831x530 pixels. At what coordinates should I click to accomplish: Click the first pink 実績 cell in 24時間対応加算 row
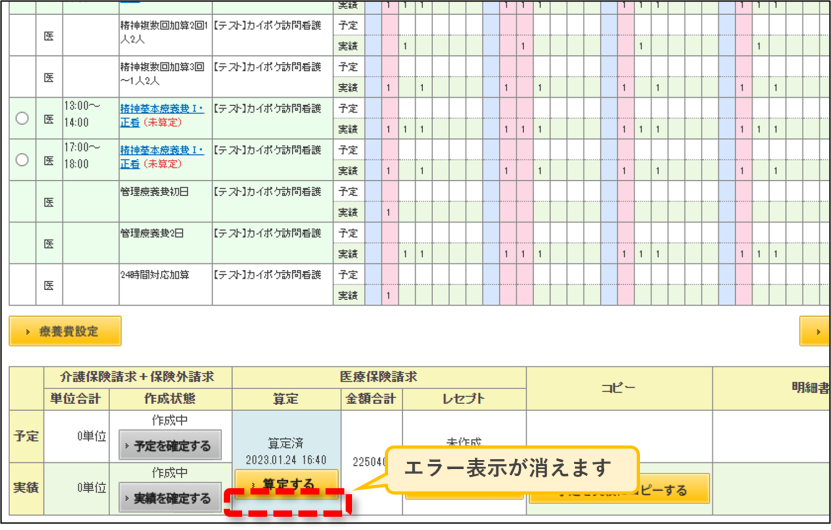(390, 295)
